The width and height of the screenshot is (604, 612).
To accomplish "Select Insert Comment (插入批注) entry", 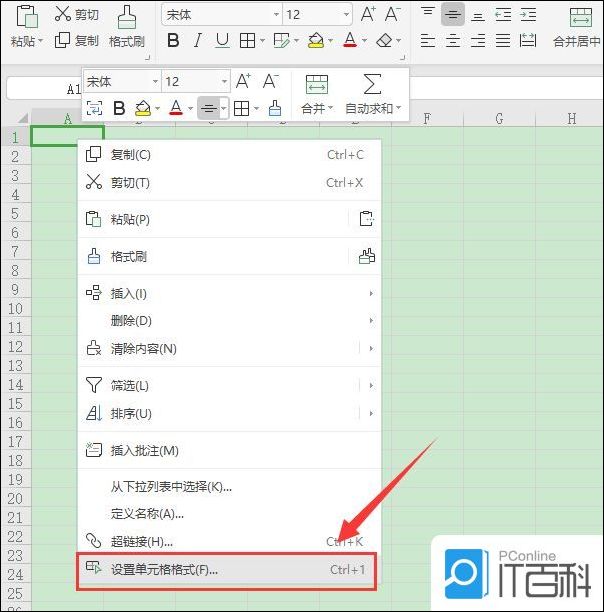I will [229, 450].
